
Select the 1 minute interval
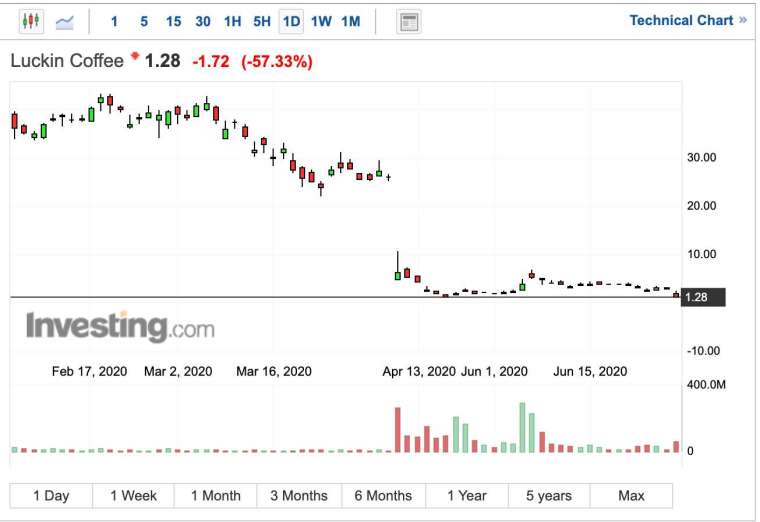pos(114,22)
